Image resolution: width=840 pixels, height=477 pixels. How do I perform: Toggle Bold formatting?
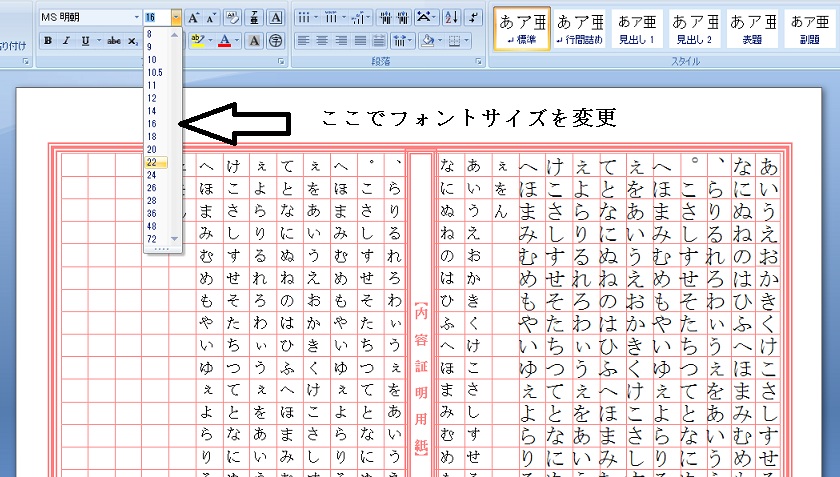tap(48, 40)
